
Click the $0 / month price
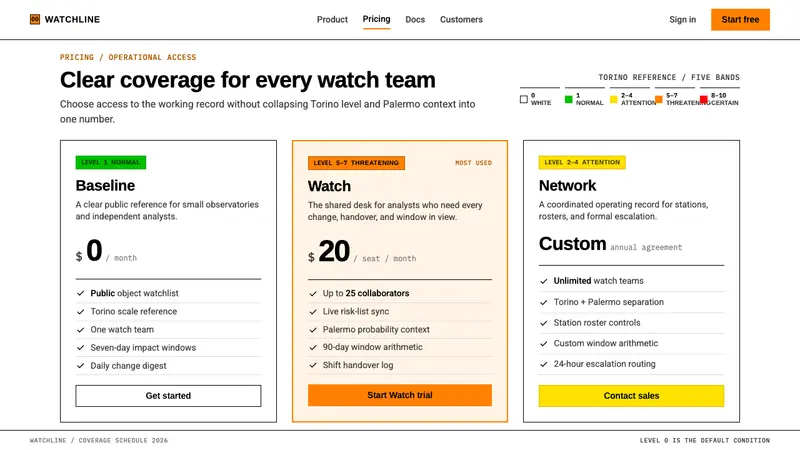click(106, 251)
